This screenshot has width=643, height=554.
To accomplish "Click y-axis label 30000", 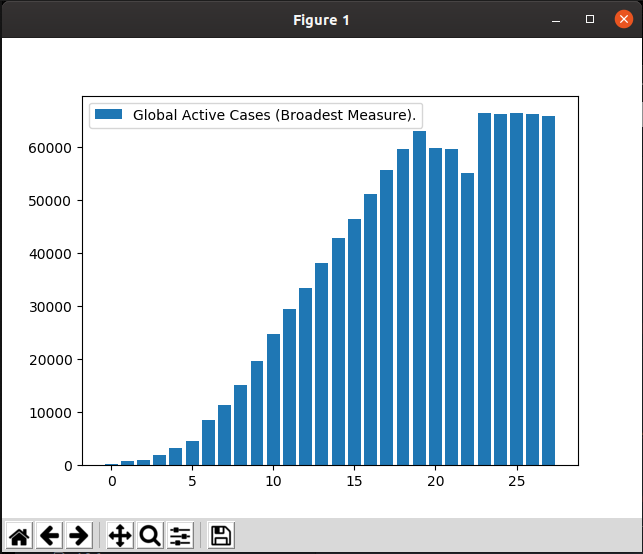I will coord(50,307).
